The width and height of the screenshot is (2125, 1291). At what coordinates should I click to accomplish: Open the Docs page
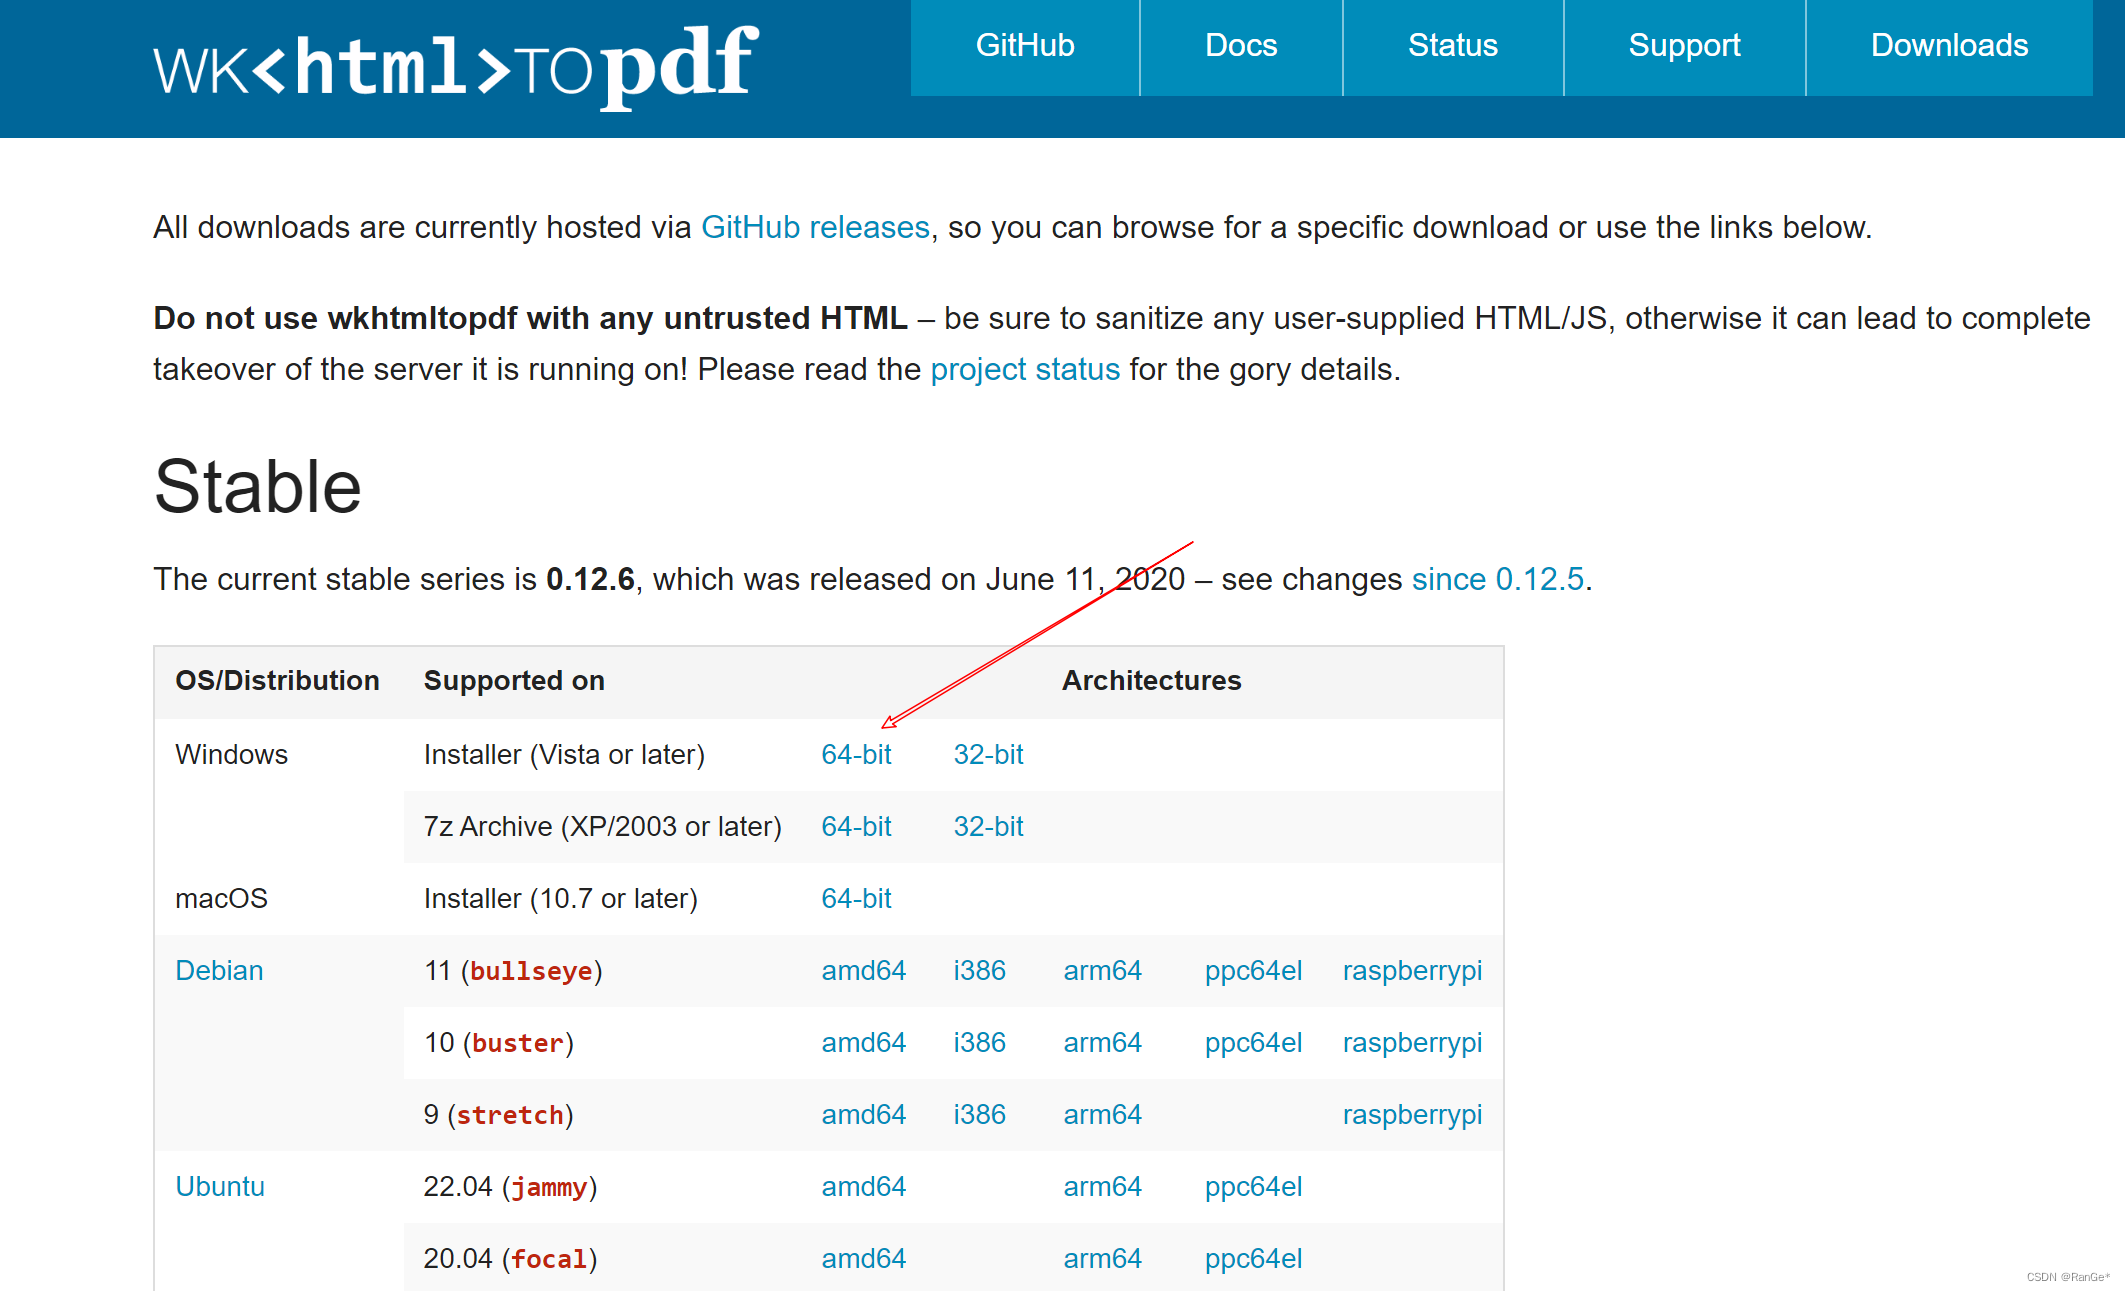(1240, 46)
